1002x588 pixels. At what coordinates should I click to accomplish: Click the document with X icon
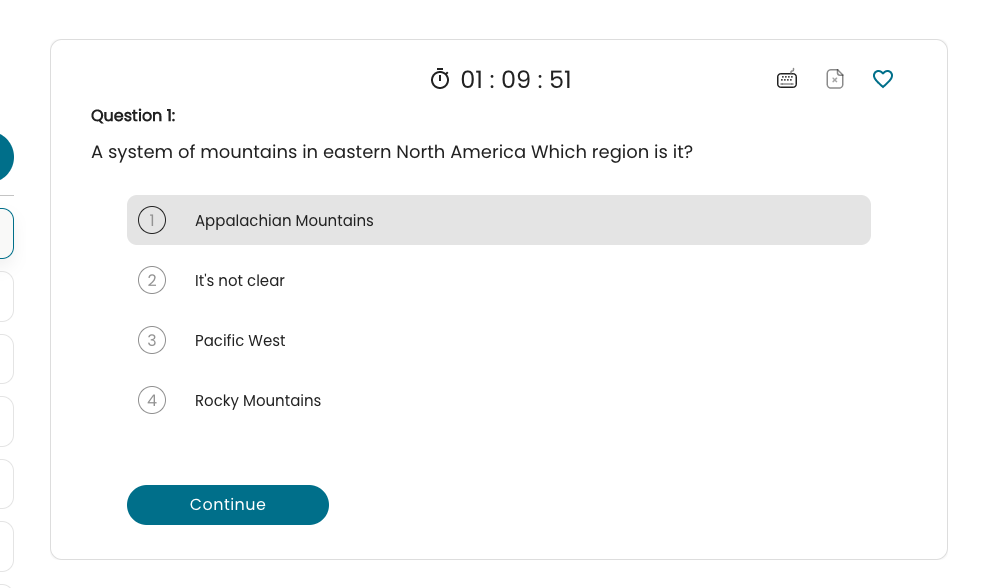coord(835,79)
